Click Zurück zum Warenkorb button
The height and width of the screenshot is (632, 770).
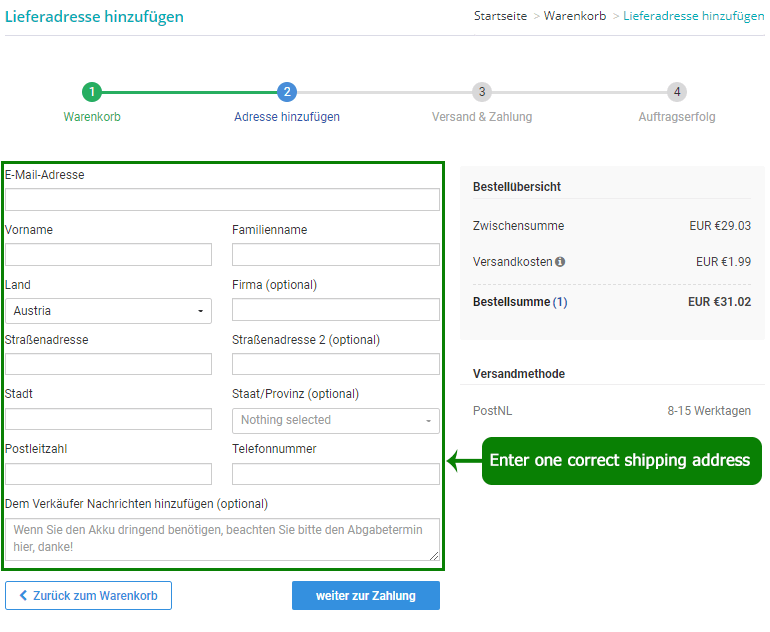coord(88,596)
